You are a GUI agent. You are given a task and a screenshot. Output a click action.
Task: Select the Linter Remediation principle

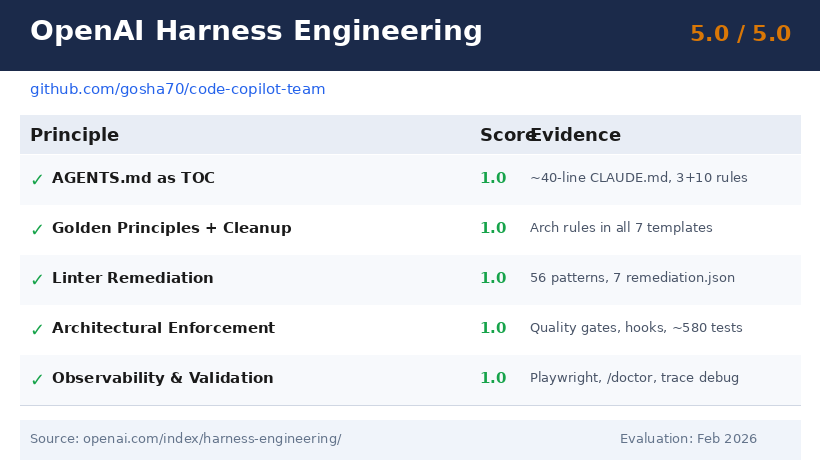pos(133,278)
